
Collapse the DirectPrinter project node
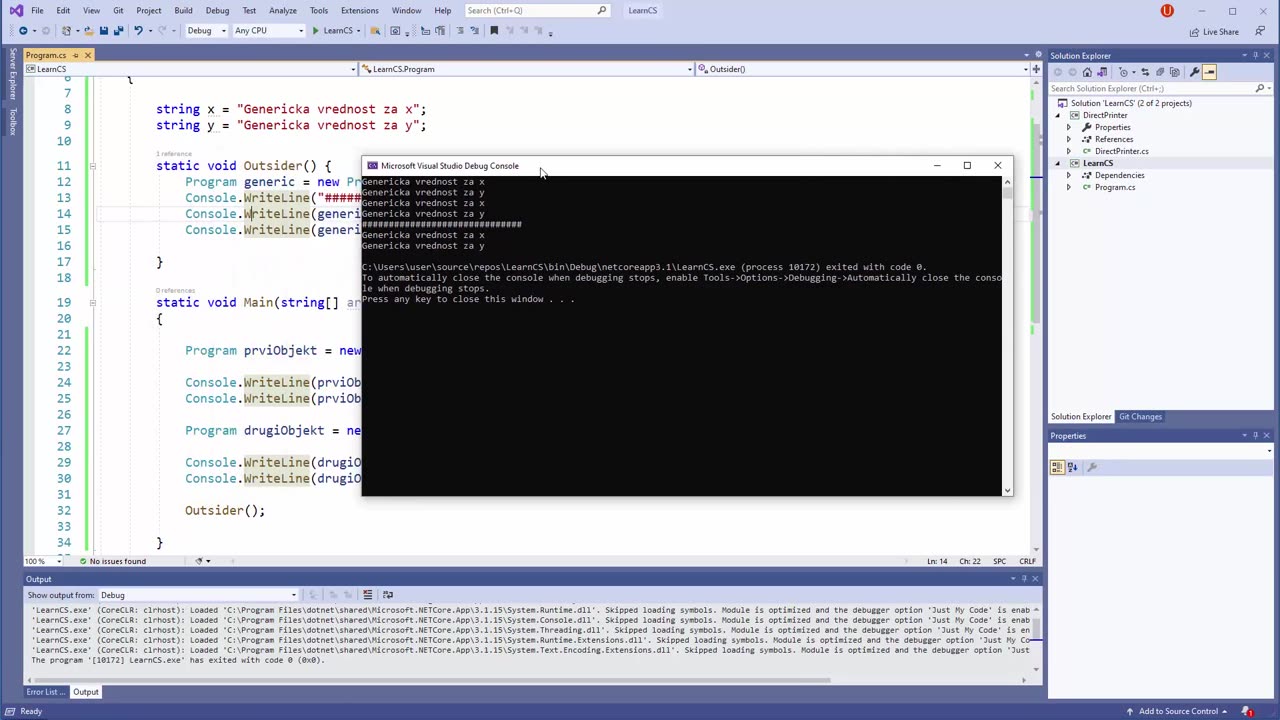pos(1058,115)
